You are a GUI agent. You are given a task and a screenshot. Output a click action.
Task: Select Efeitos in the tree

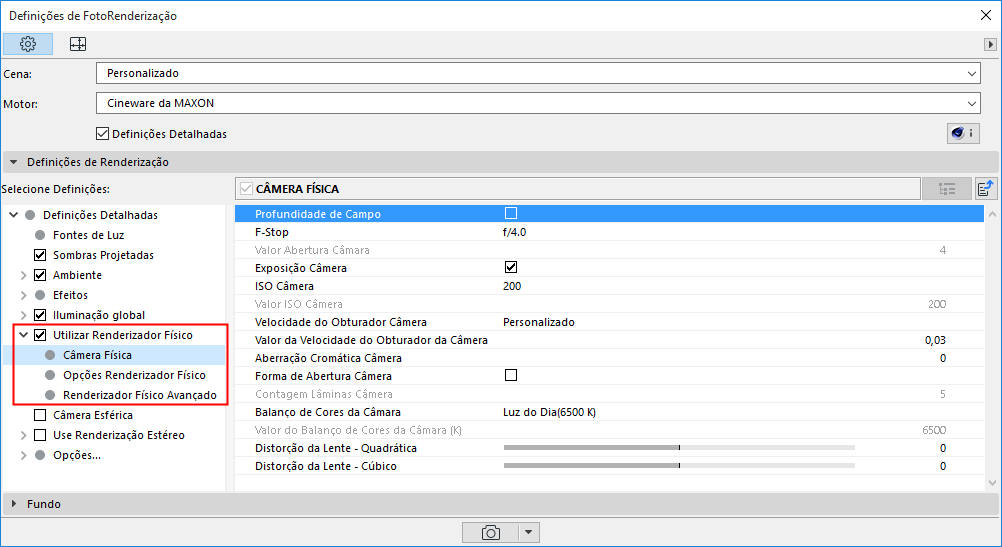70,295
